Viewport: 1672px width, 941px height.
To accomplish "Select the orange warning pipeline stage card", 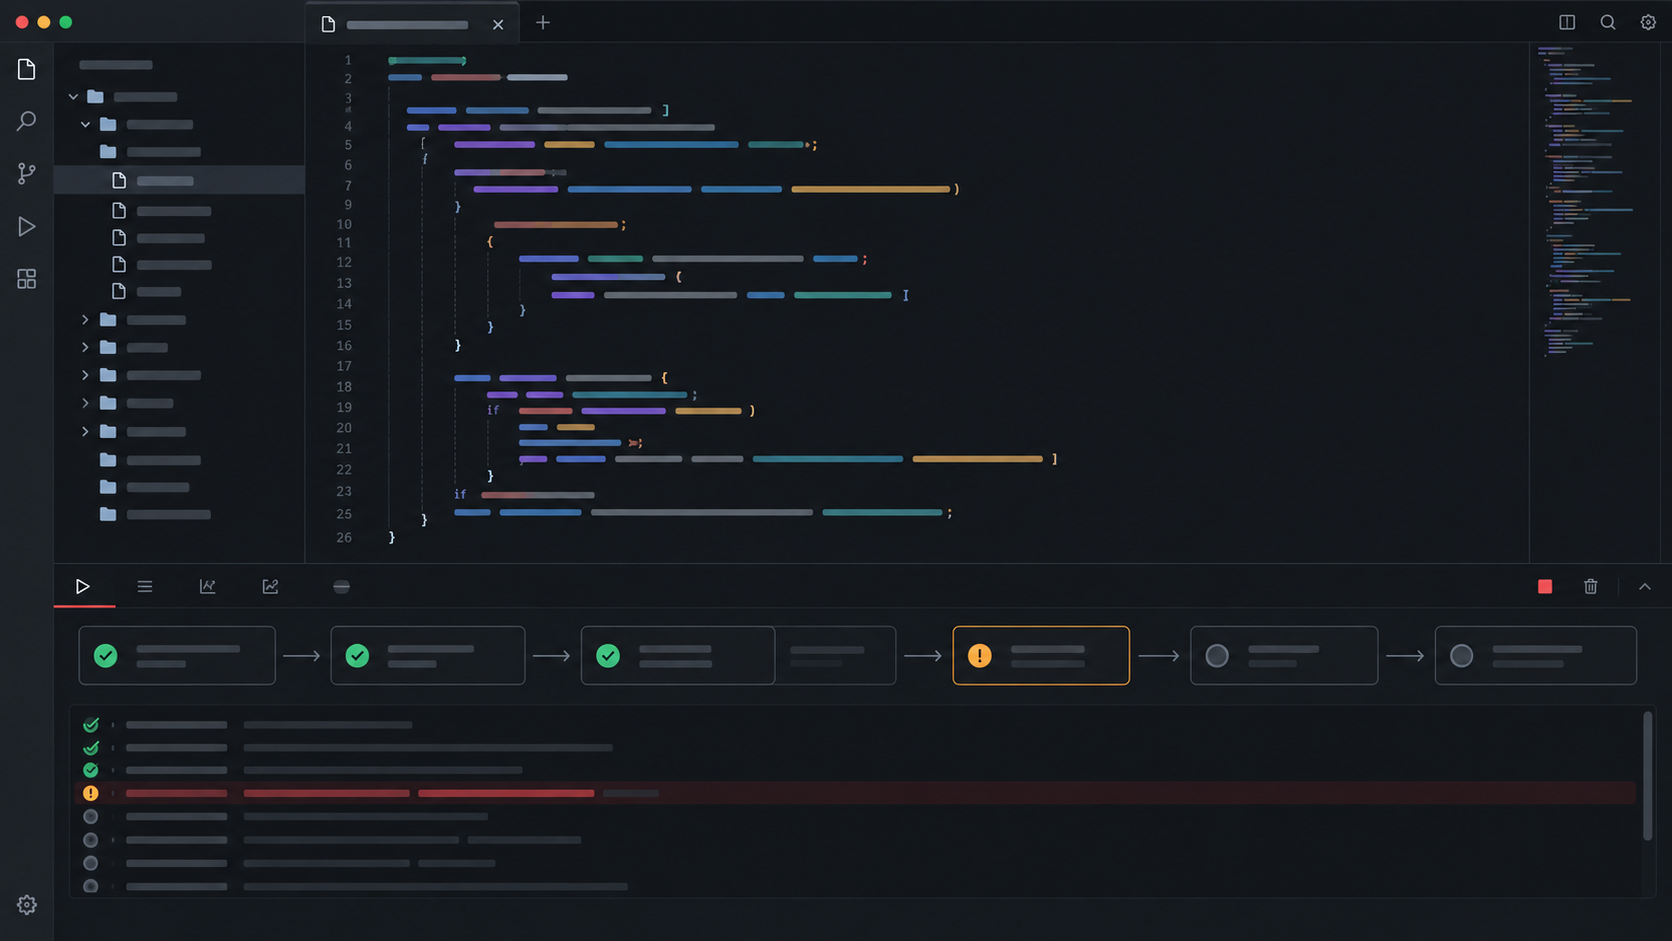I will point(1041,655).
